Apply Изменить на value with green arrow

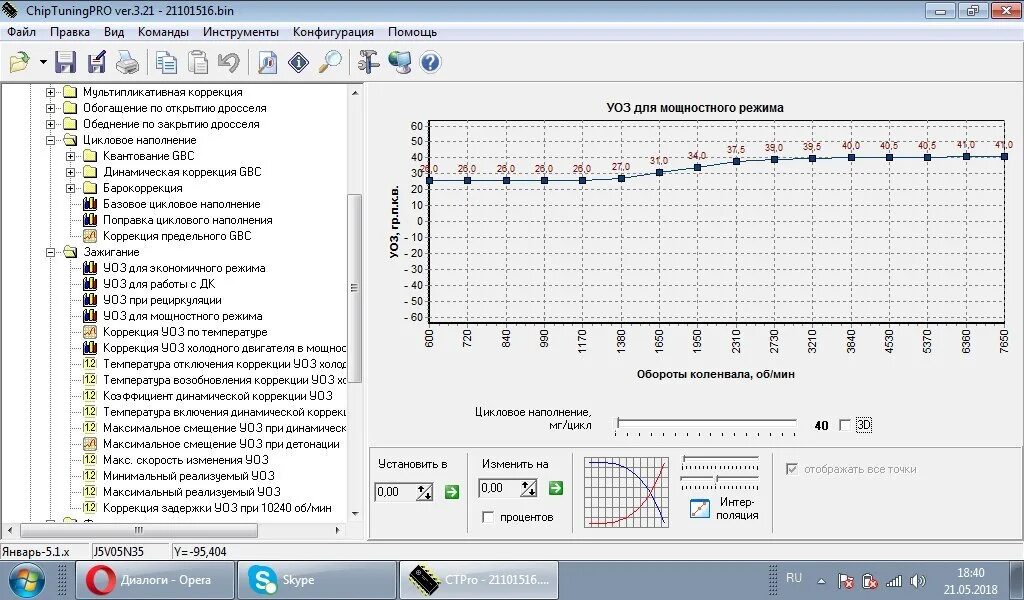pos(555,488)
